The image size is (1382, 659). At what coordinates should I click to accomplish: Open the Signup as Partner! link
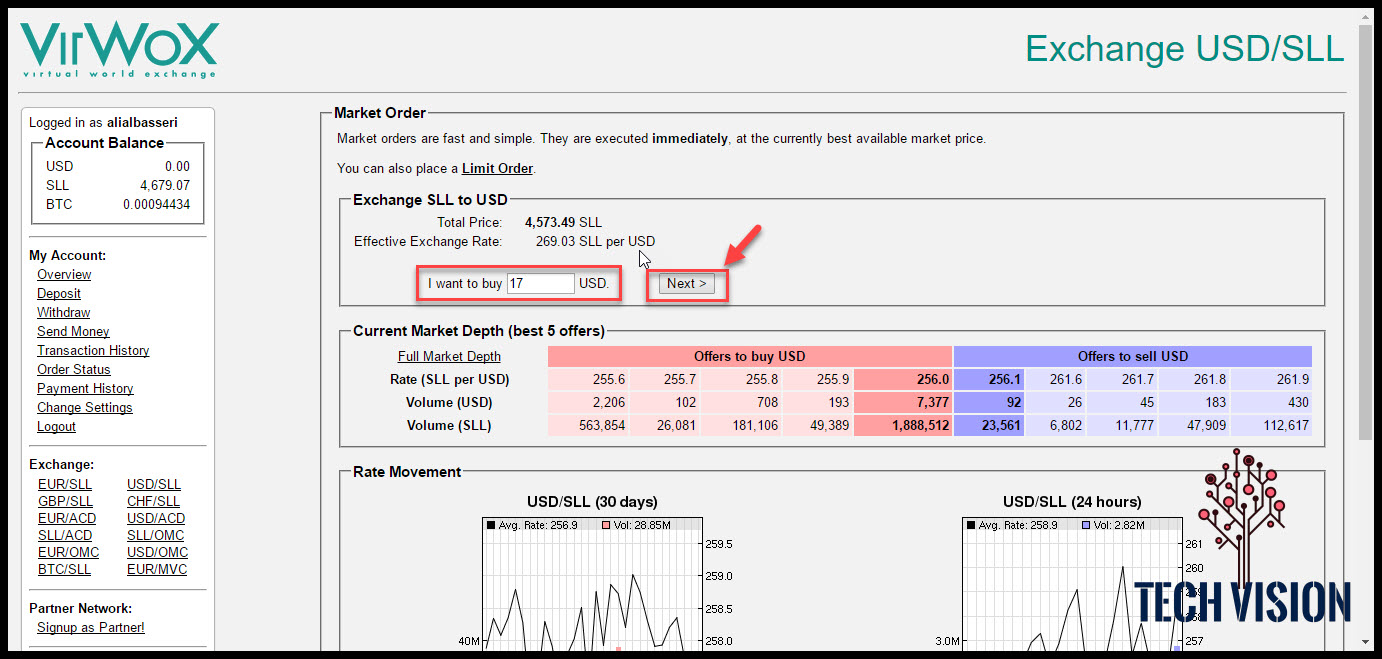point(91,627)
